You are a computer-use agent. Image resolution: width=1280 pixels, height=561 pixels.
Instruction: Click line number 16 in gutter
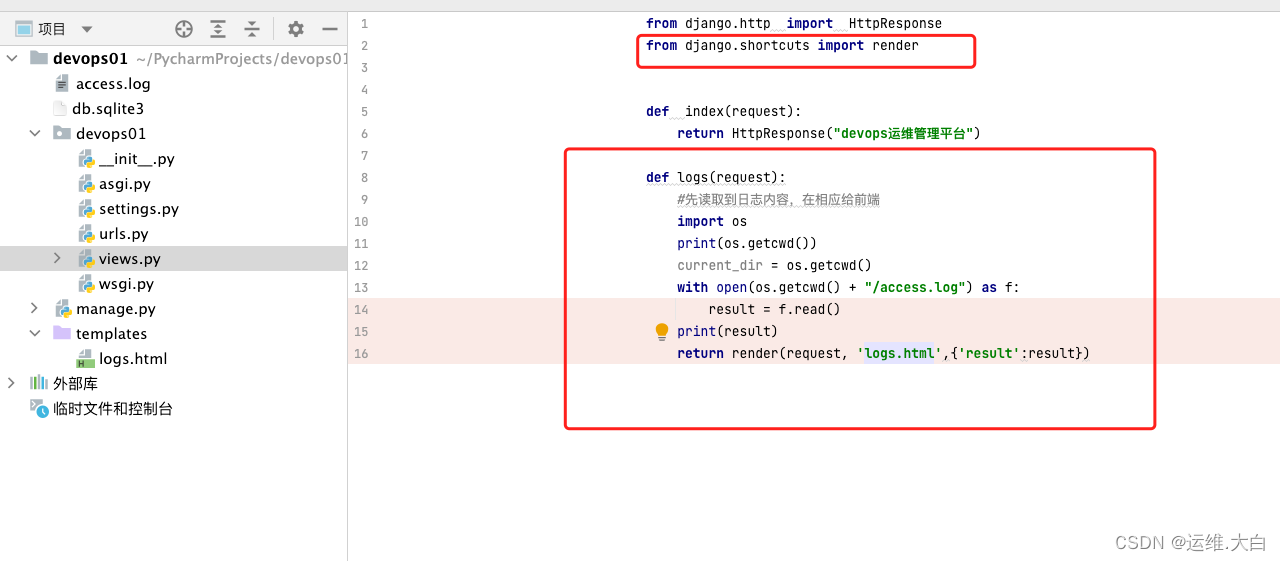point(361,353)
